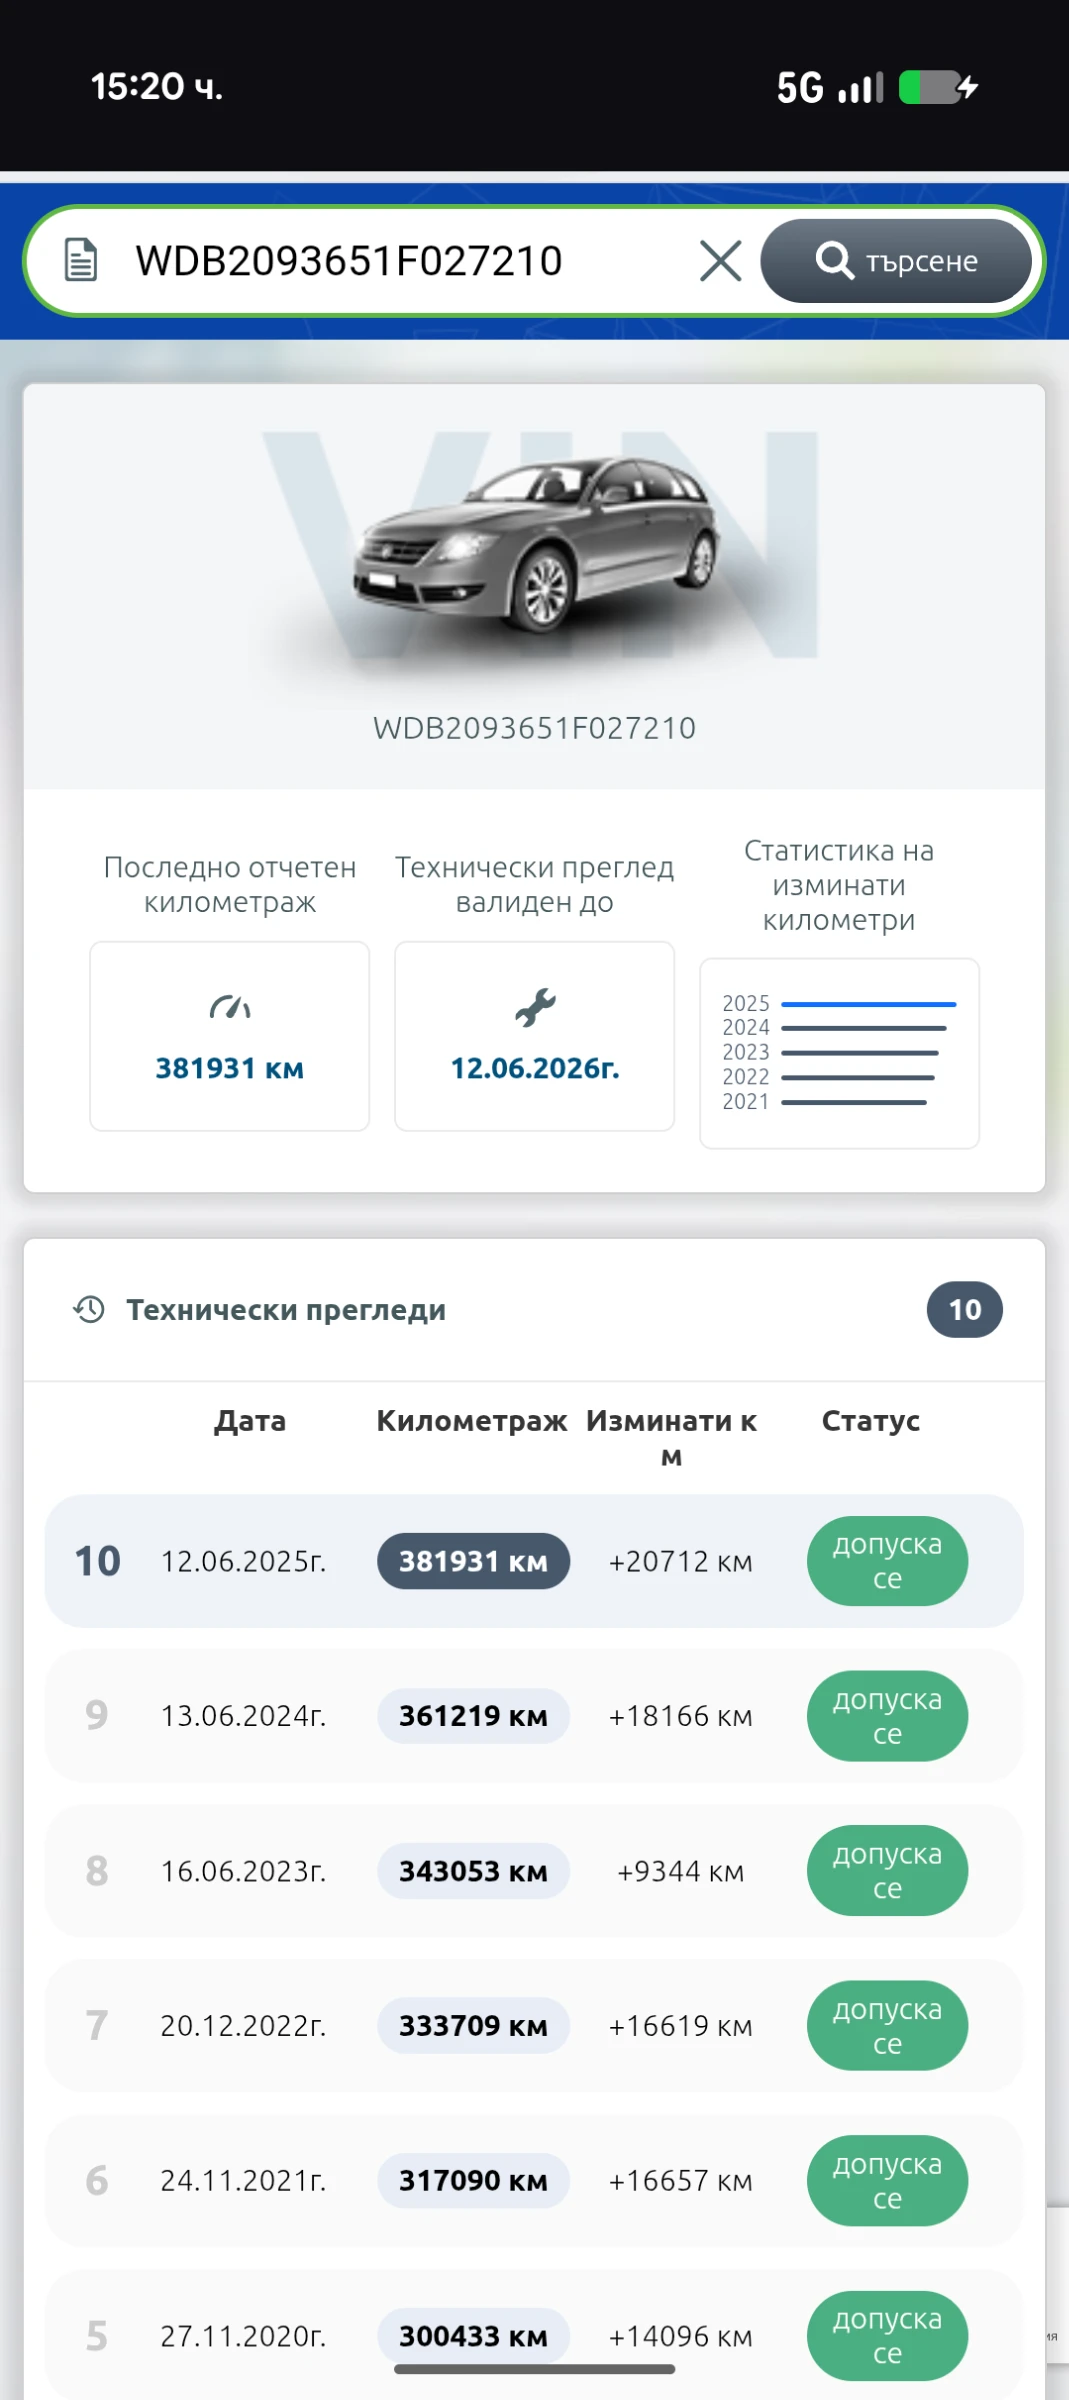
Task: Click the VIN number input field
Action: coord(400,261)
